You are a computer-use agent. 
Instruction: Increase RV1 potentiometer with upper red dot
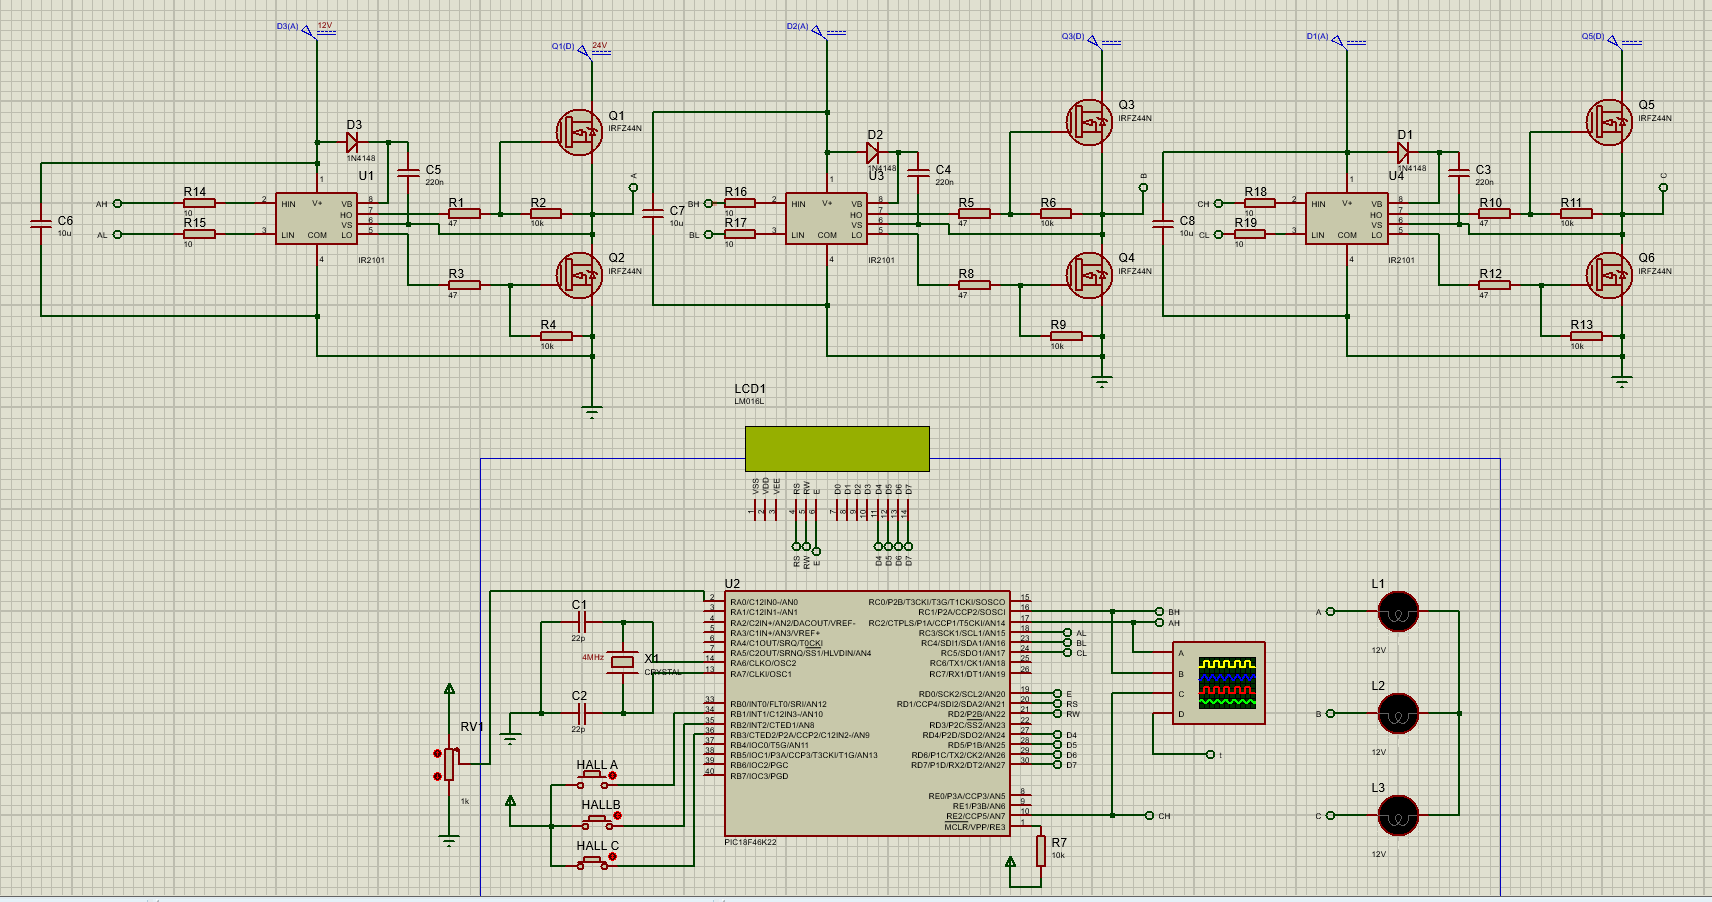437,753
